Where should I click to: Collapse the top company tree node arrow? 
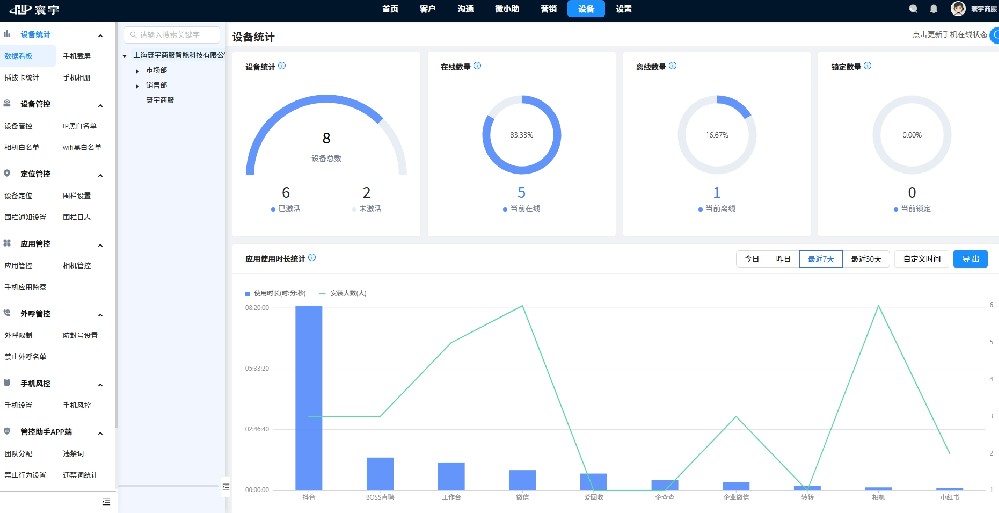125,56
